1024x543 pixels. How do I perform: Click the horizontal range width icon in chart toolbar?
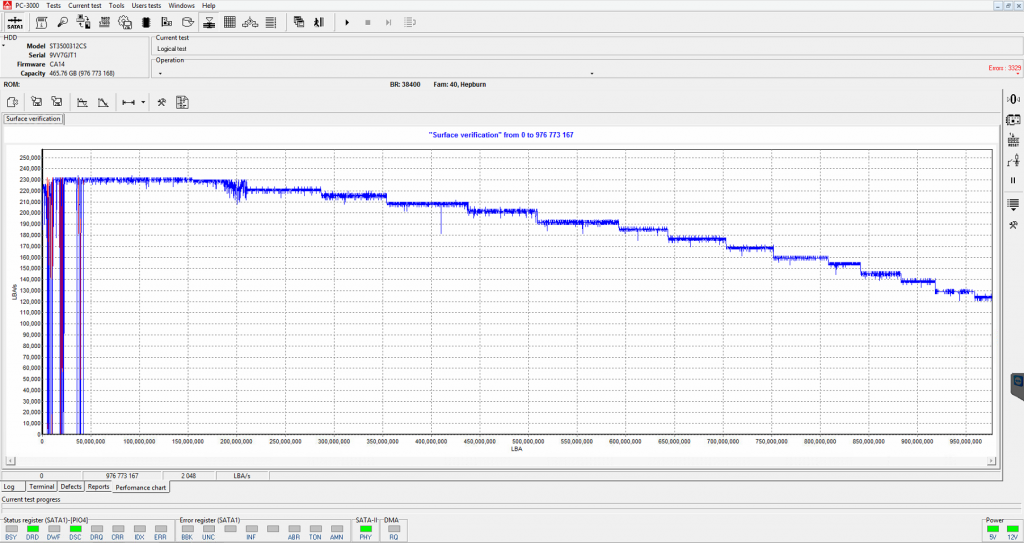click(128, 102)
